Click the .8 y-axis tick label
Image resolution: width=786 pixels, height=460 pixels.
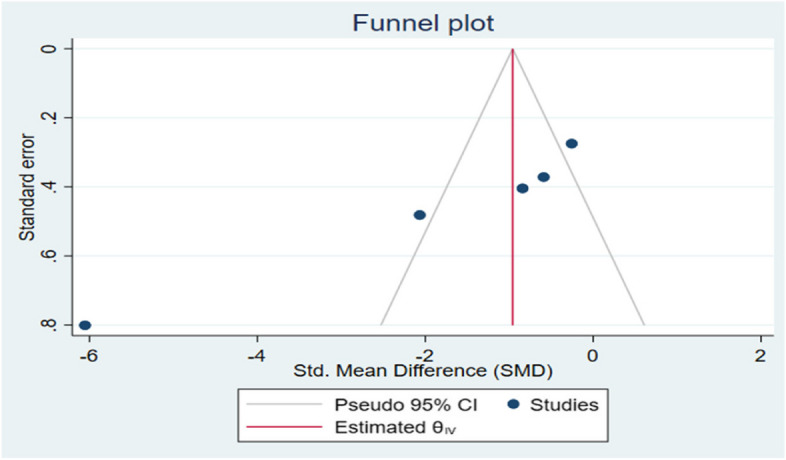tap(40, 325)
